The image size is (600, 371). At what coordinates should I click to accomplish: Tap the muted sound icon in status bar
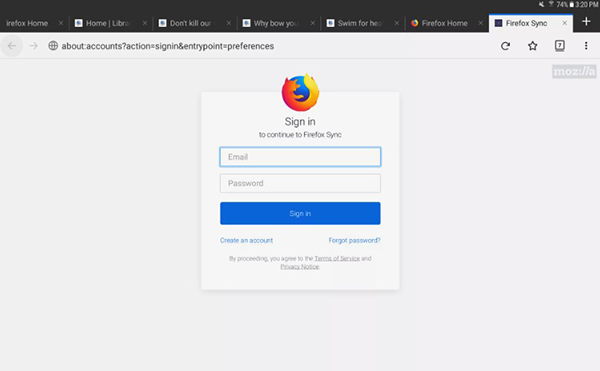[x=541, y=5]
